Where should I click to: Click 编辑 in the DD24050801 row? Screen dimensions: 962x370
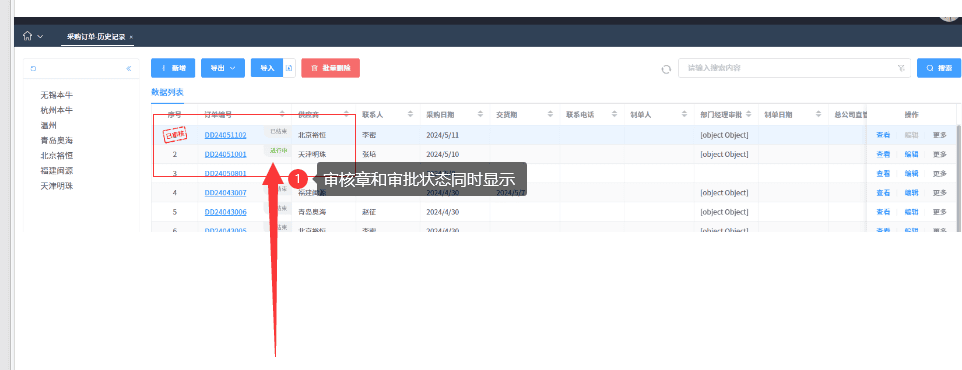[x=912, y=174]
